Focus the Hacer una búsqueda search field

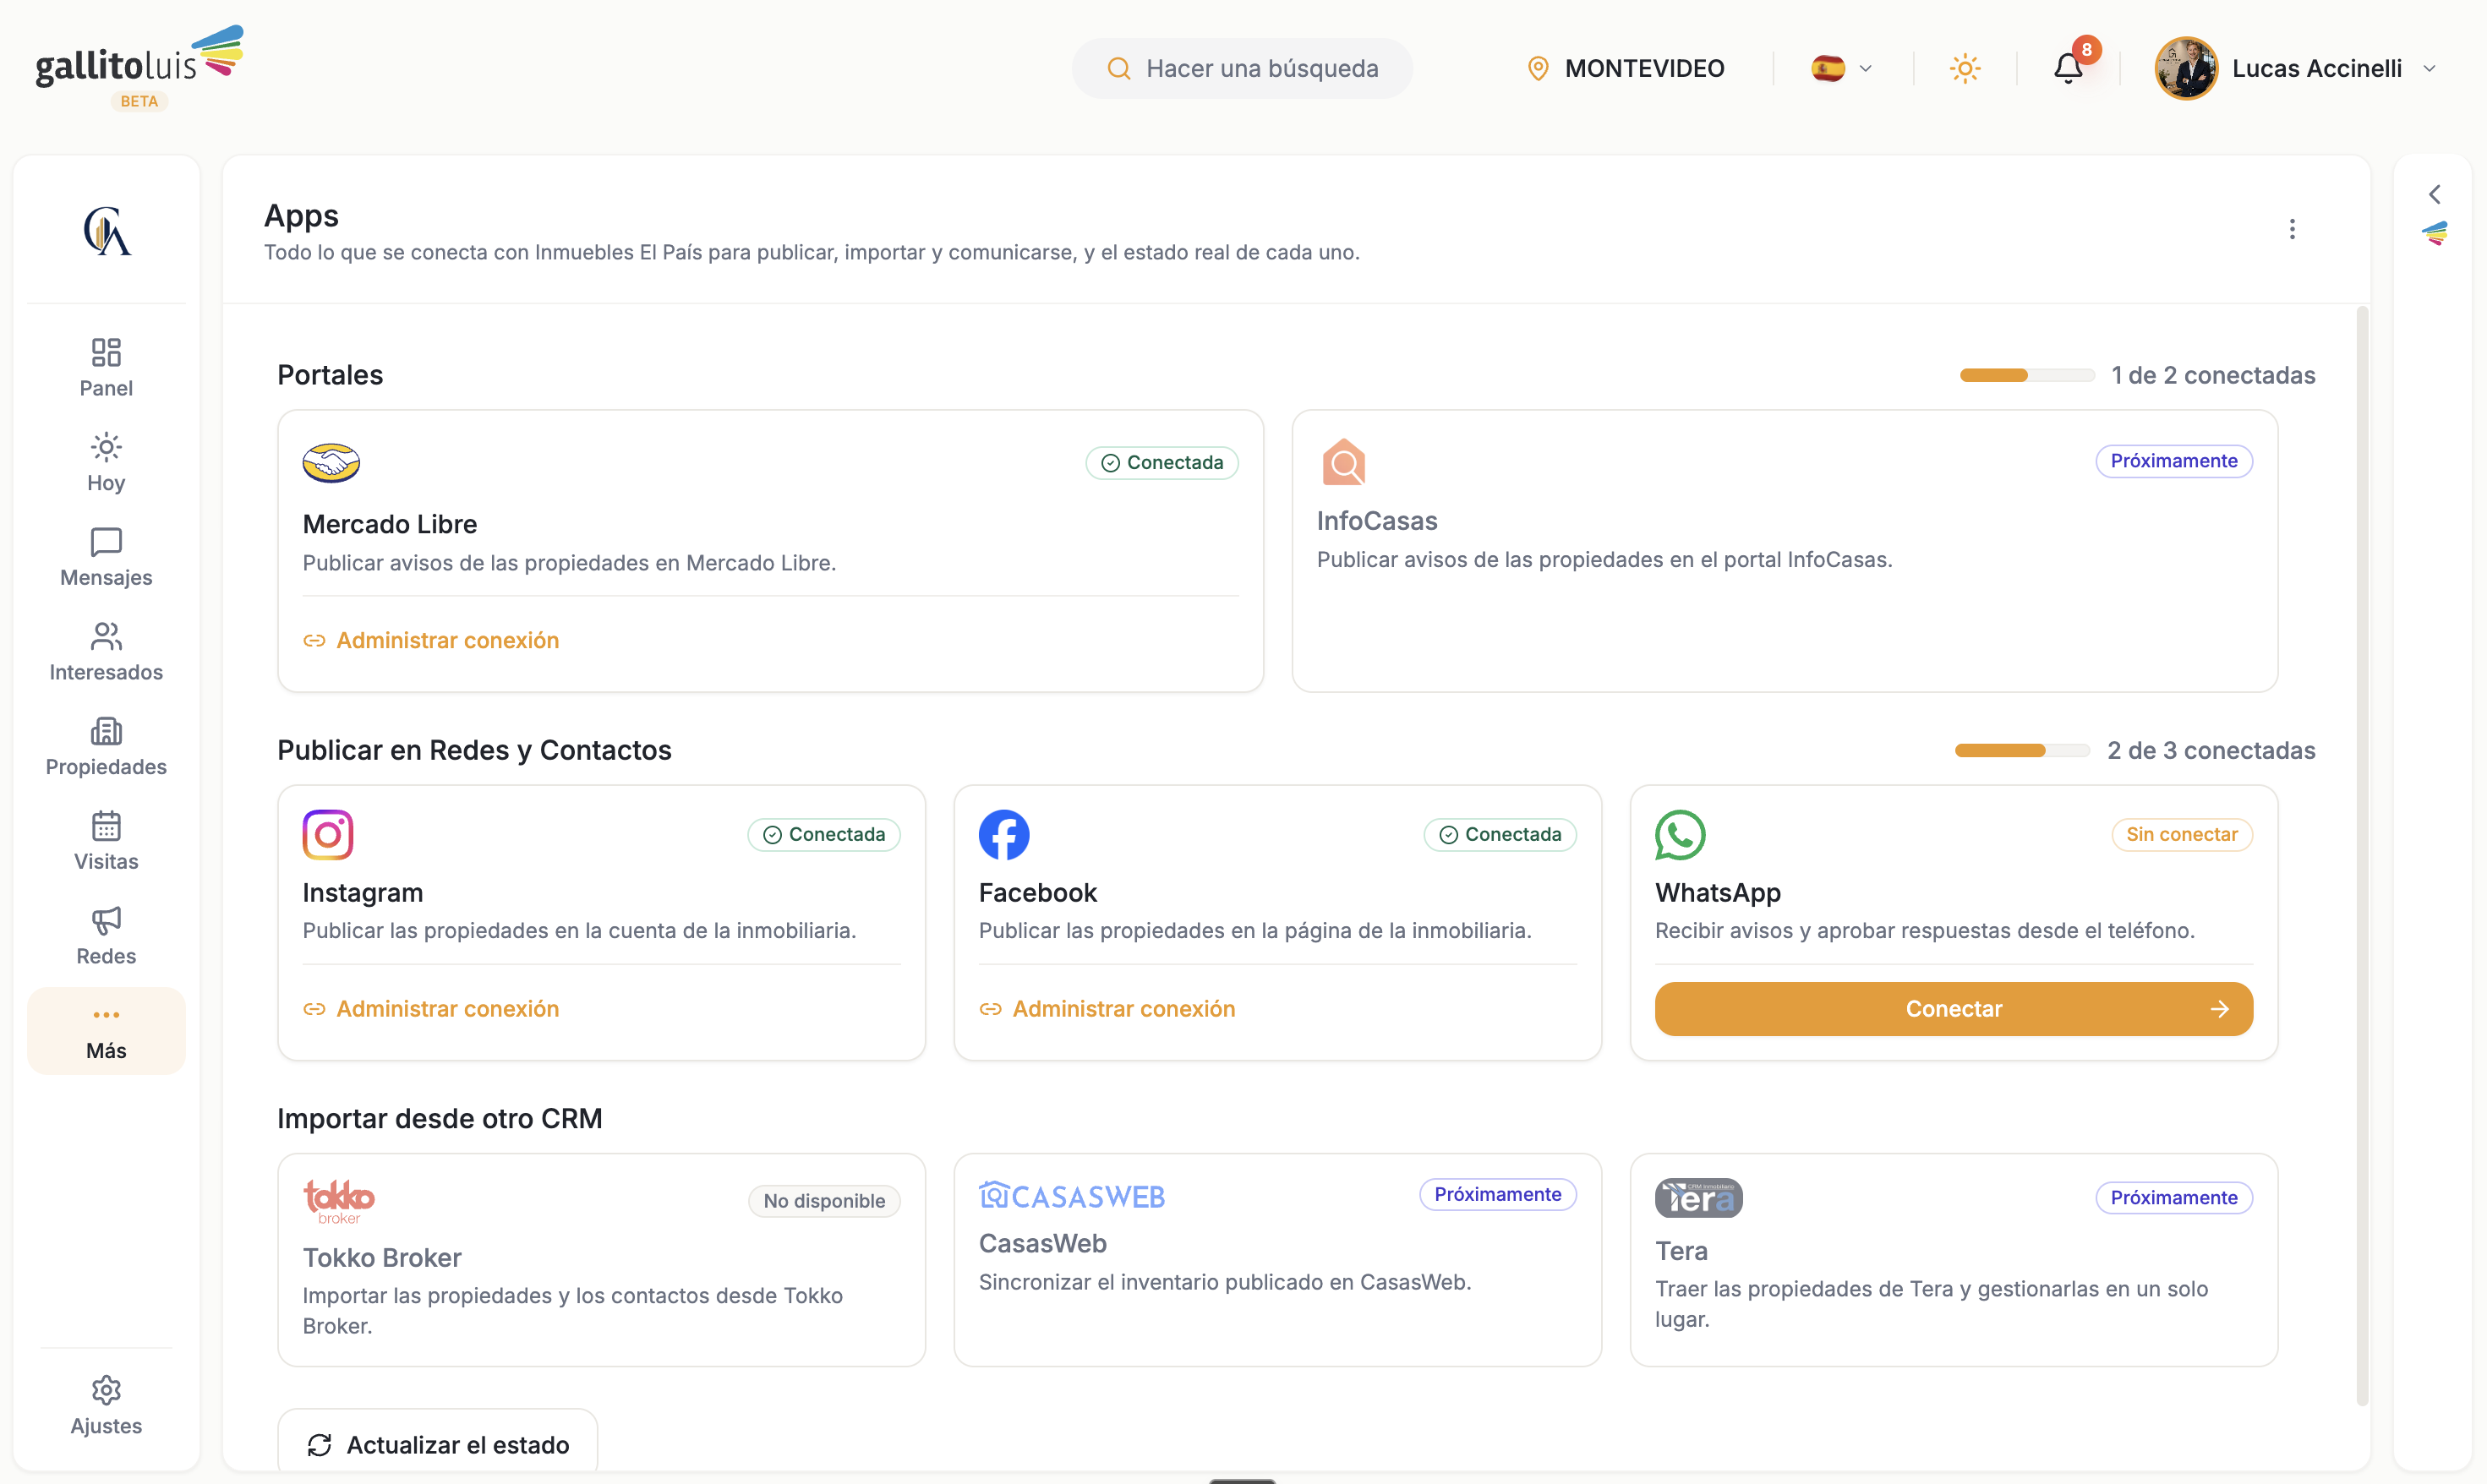click(x=1242, y=68)
